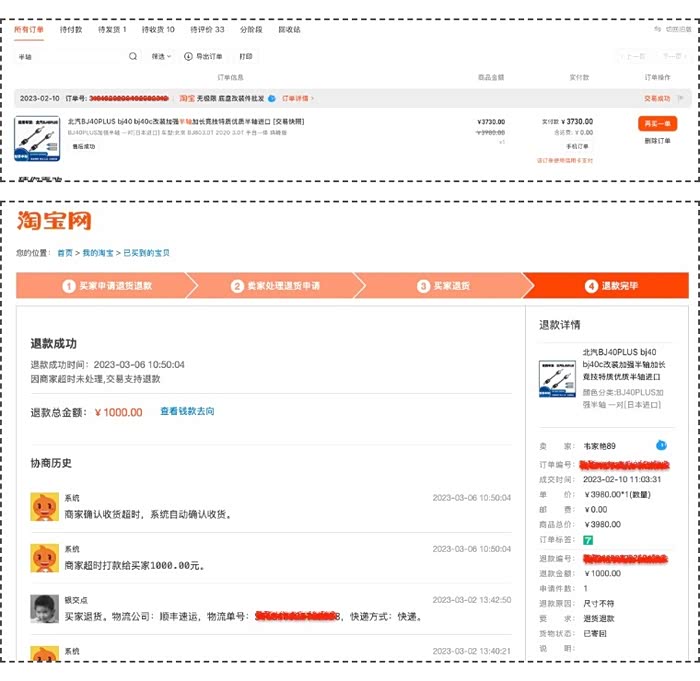This screenshot has width=700, height=681.
Task: Switch to the 待收货 10 tab
Action: pos(158,29)
